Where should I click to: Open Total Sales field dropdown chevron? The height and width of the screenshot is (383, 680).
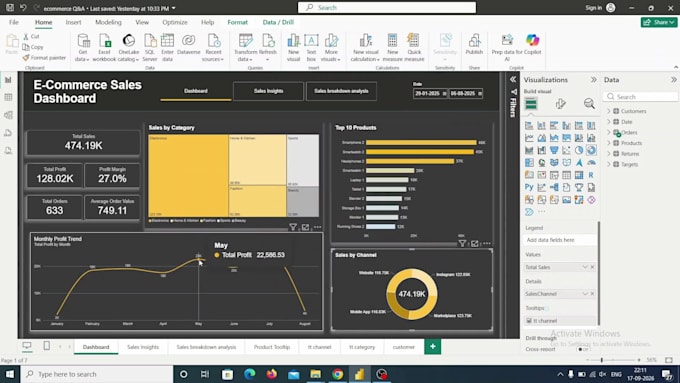pyautogui.click(x=585, y=267)
